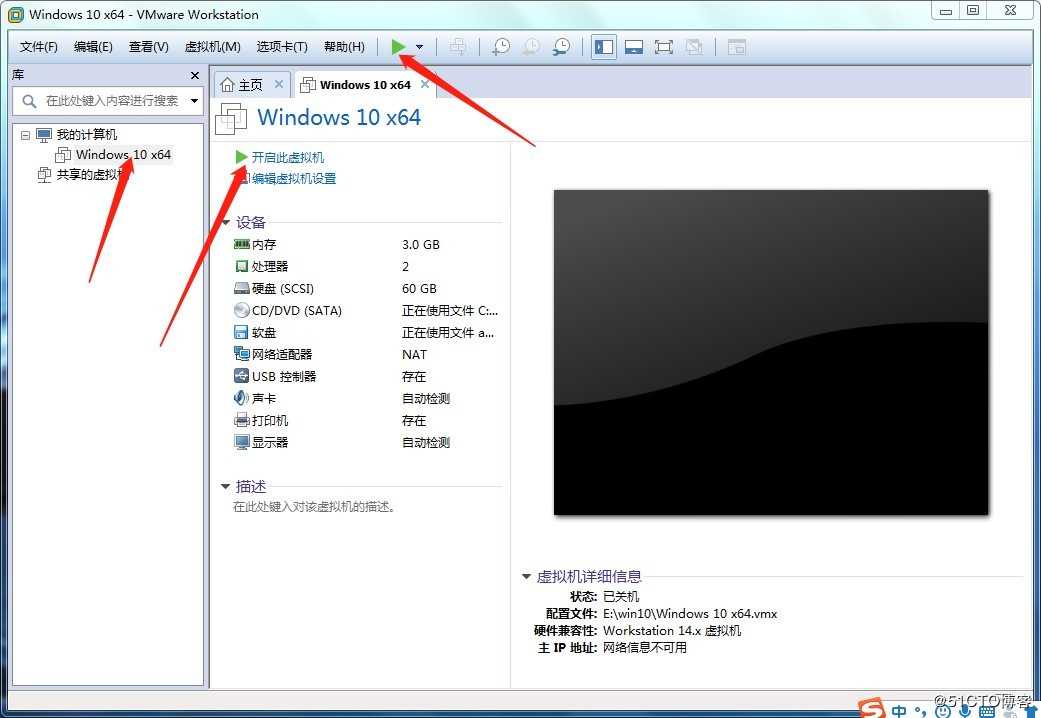This screenshot has width=1041, height=718.
Task: Open the 编辑(E) menu
Action: click(x=93, y=46)
